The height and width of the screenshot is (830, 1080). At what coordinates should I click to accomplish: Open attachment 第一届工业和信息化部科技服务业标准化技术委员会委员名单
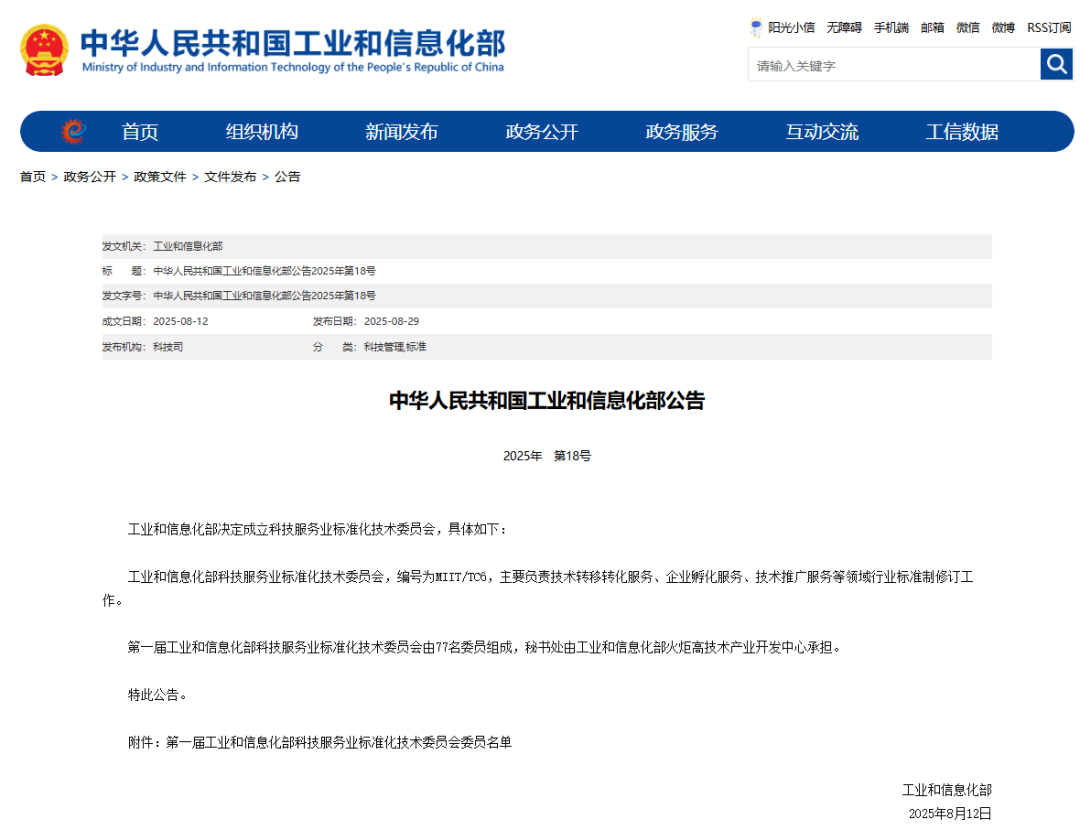click(x=339, y=742)
